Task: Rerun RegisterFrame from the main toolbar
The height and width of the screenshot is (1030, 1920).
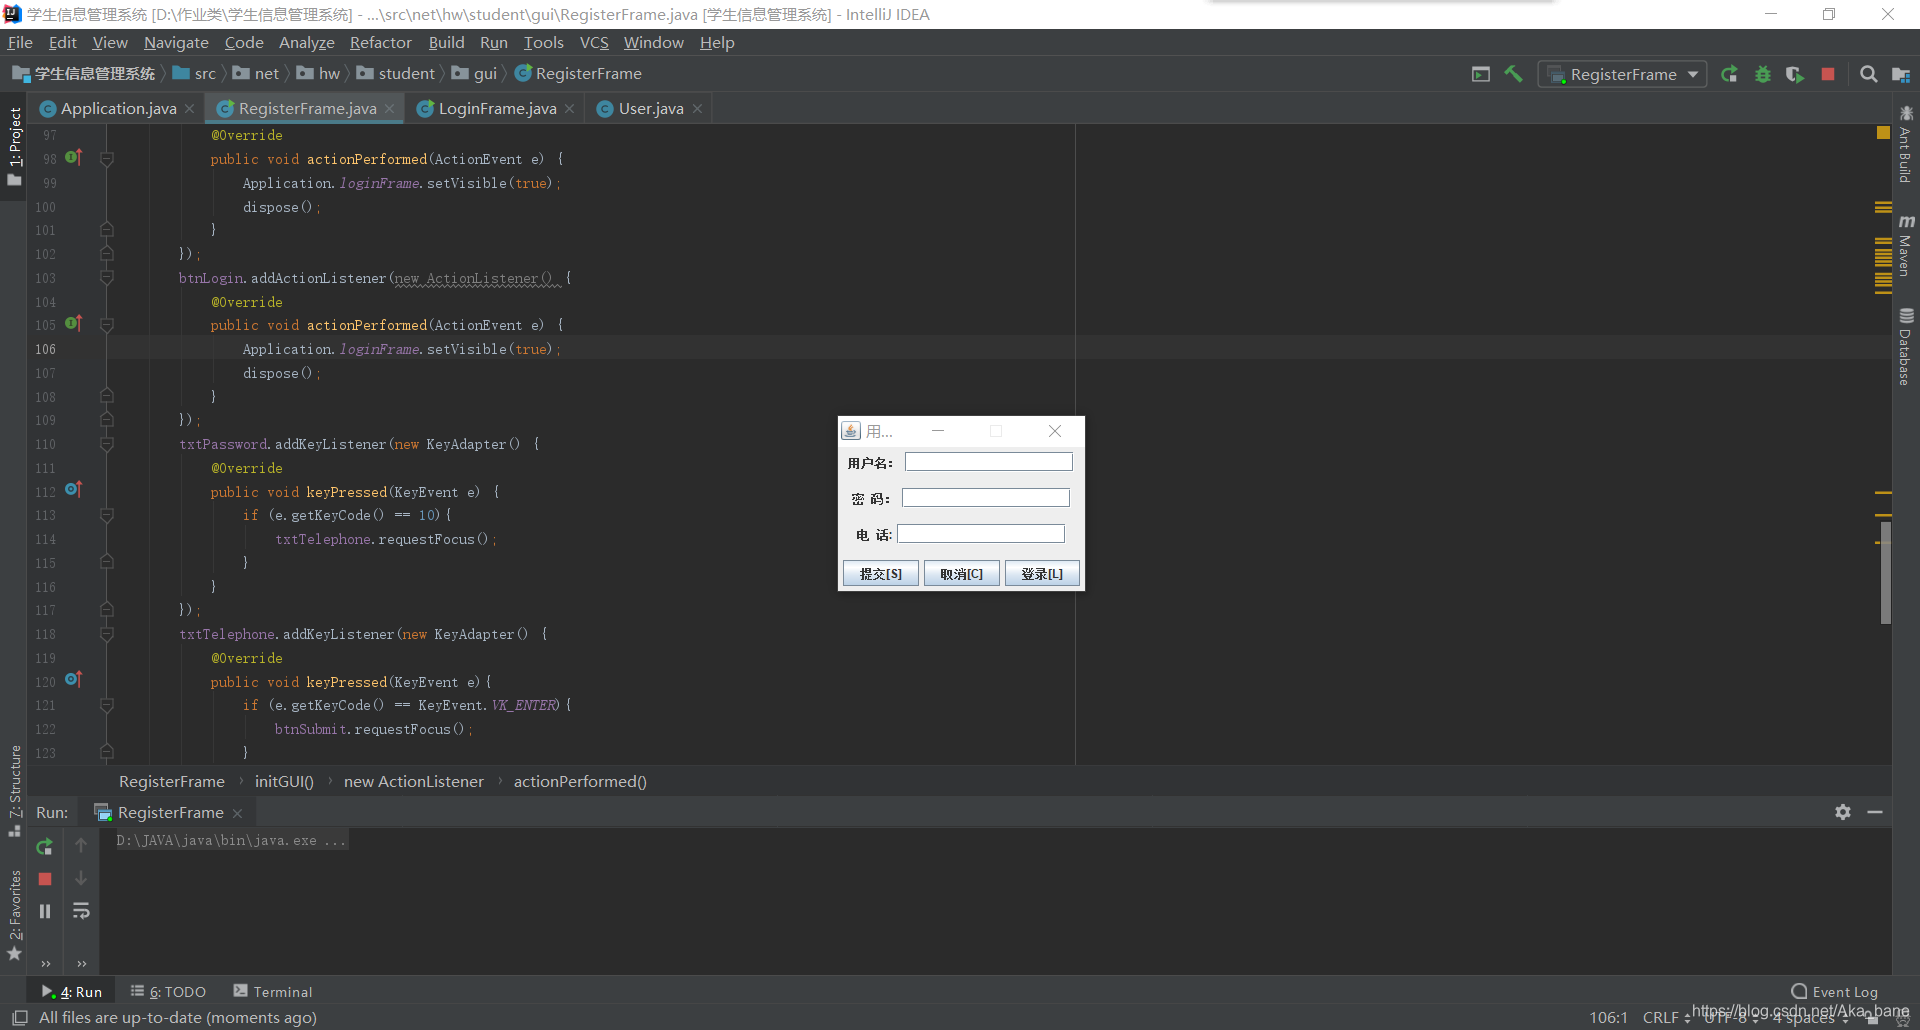Action: coord(1729,74)
